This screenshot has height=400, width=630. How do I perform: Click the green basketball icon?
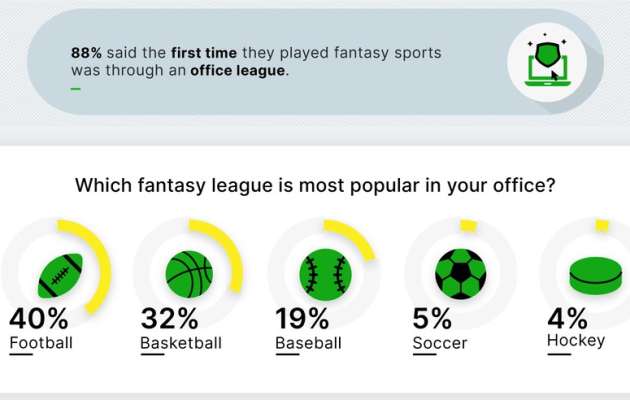click(x=189, y=273)
